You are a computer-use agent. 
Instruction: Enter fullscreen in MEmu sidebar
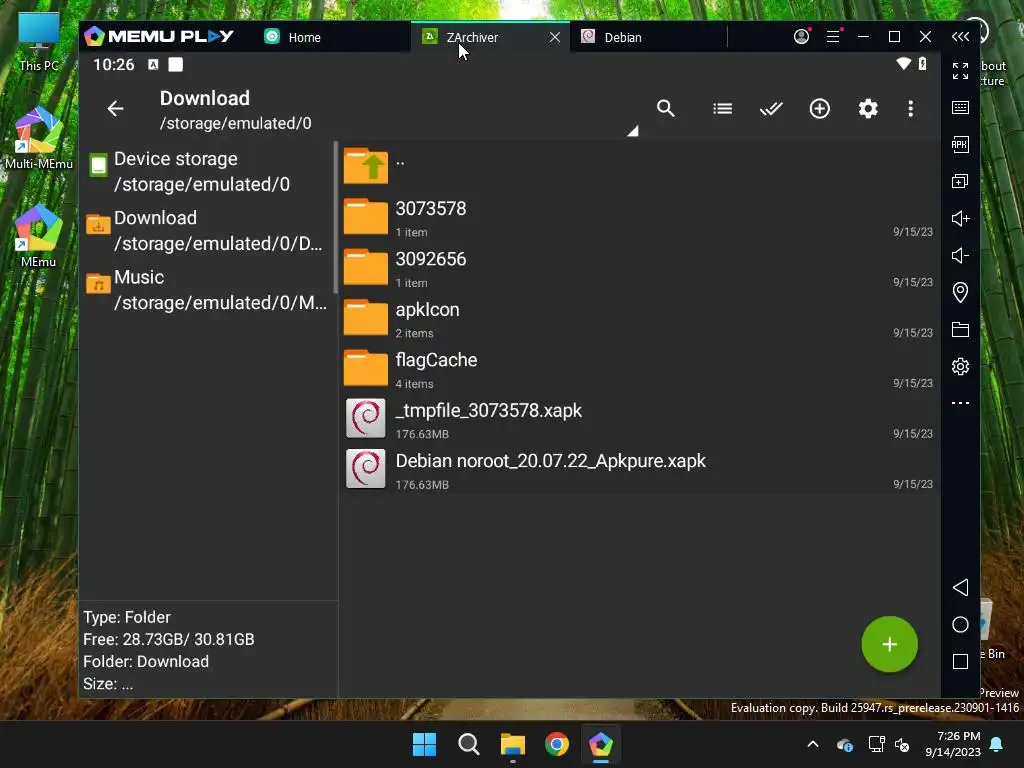point(960,71)
